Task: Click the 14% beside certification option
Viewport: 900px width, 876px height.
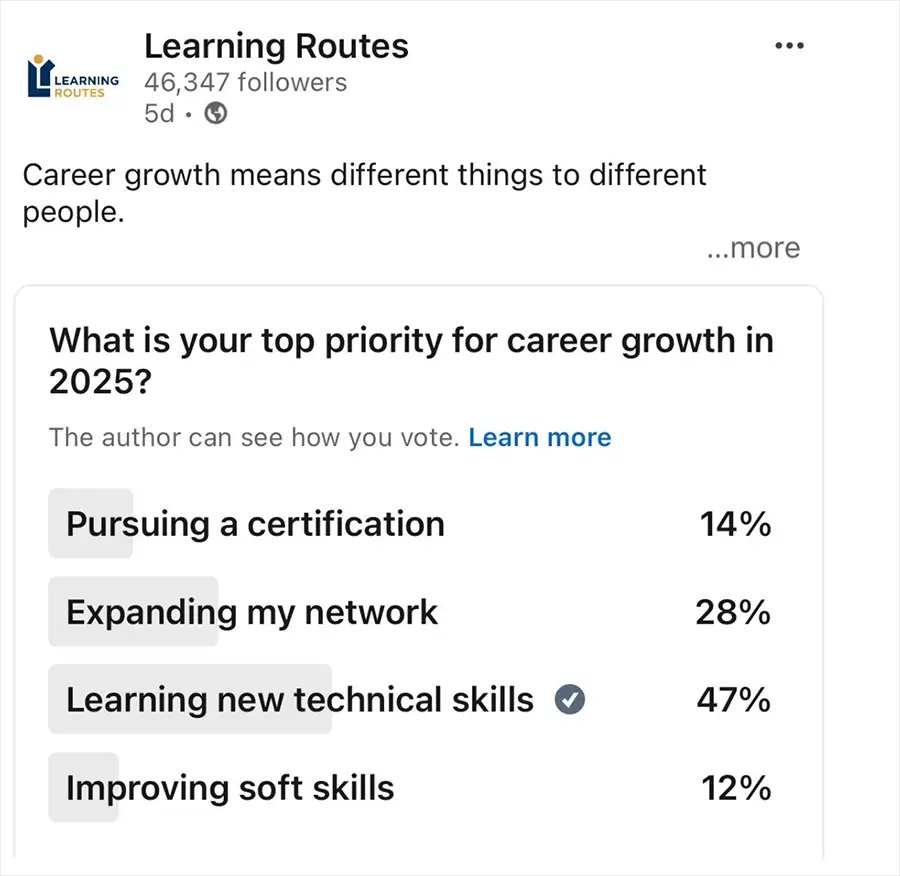Action: [x=737, y=524]
